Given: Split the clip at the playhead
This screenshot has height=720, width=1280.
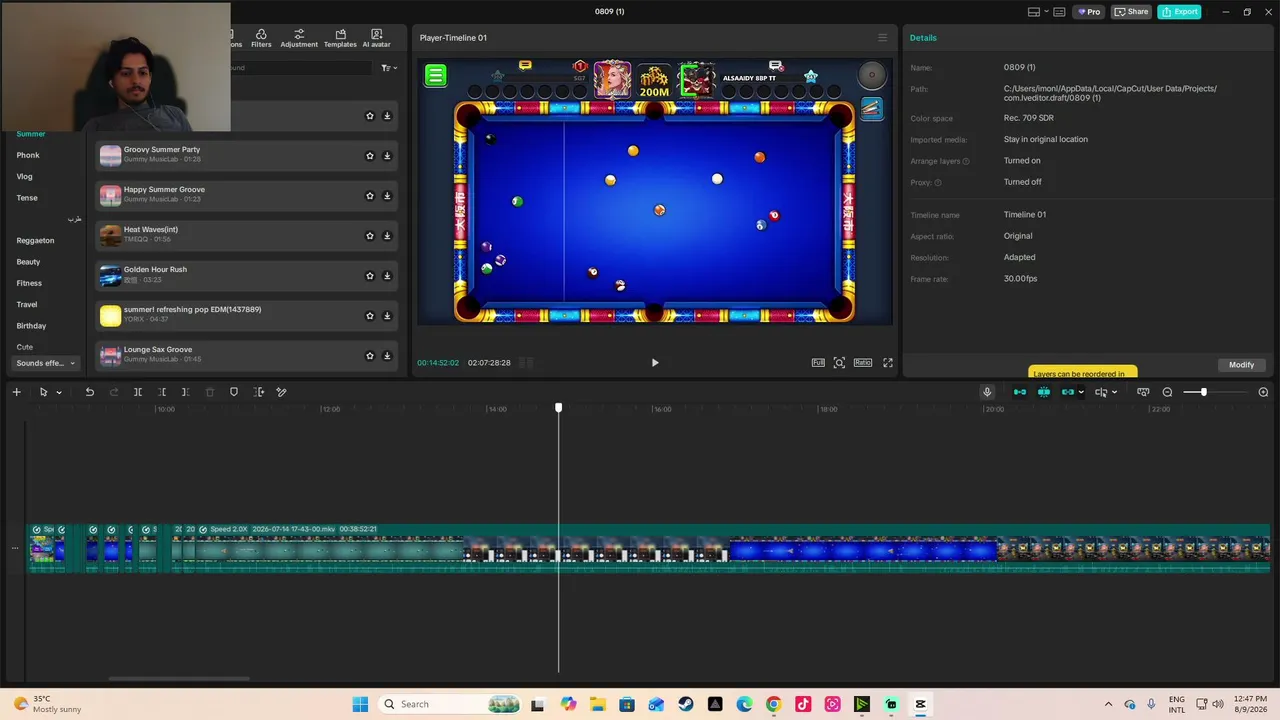Looking at the screenshot, I should 138,392.
